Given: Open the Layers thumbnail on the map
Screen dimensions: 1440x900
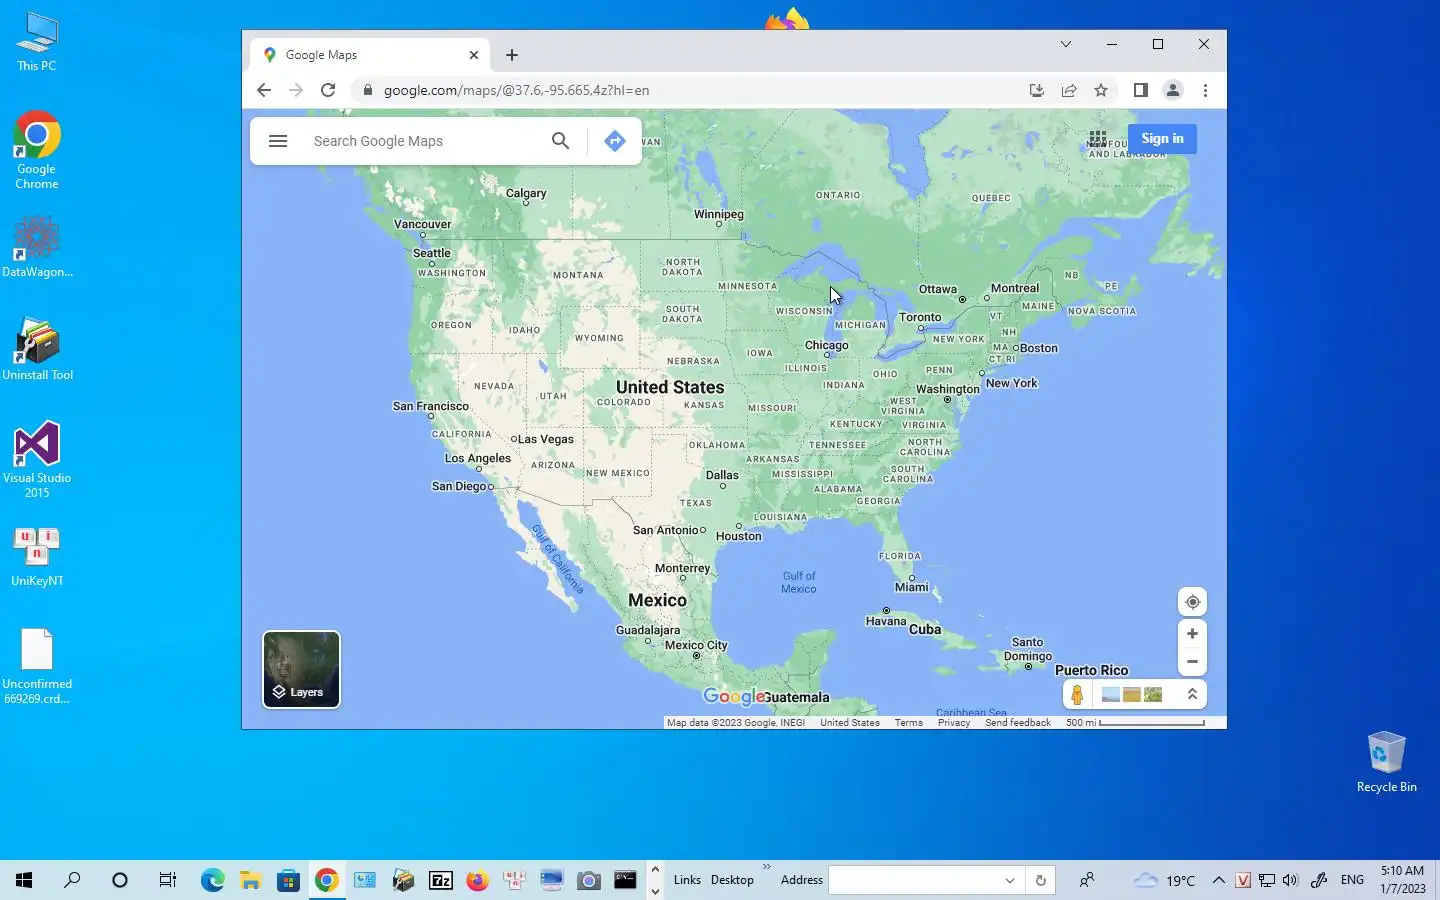Looking at the screenshot, I should click(301, 669).
